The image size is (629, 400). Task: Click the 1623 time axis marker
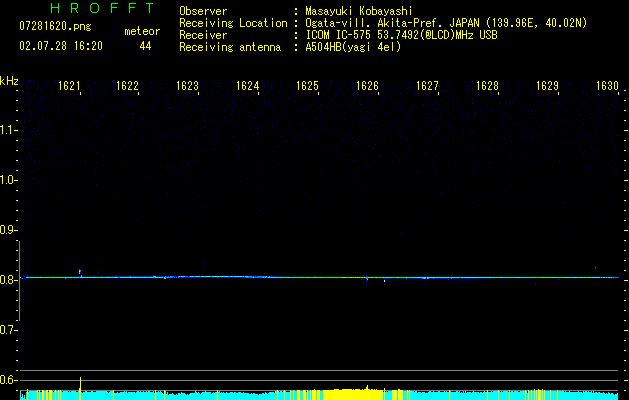point(187,86)
